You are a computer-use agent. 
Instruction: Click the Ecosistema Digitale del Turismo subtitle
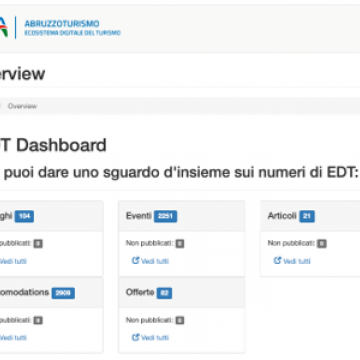tap(72, 33)
